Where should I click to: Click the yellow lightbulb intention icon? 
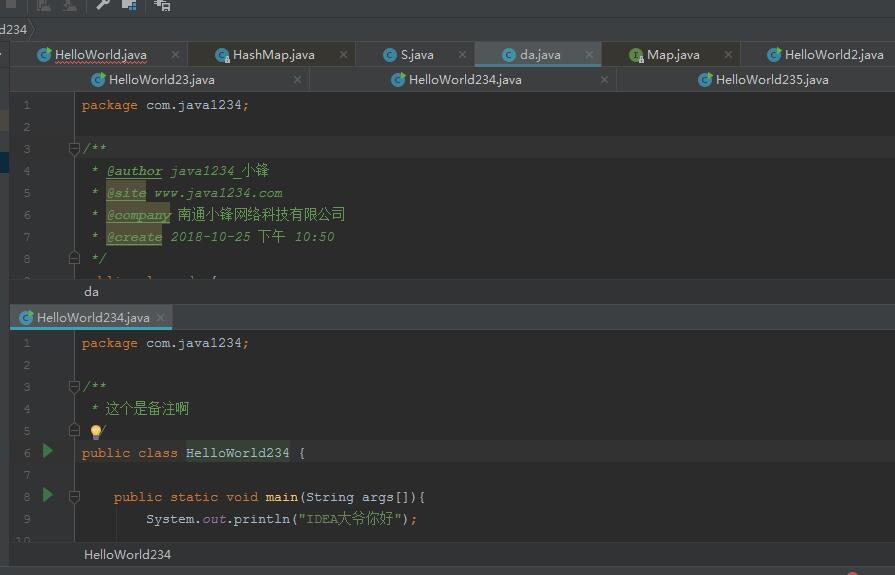pyautogui.click(x=96, y=432)
